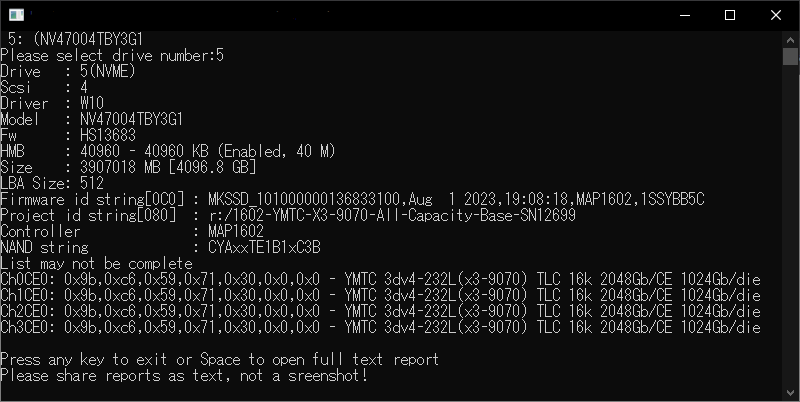800x402 pixels.
Task: Click the Project id string line
Action: [x=288, y=215]
